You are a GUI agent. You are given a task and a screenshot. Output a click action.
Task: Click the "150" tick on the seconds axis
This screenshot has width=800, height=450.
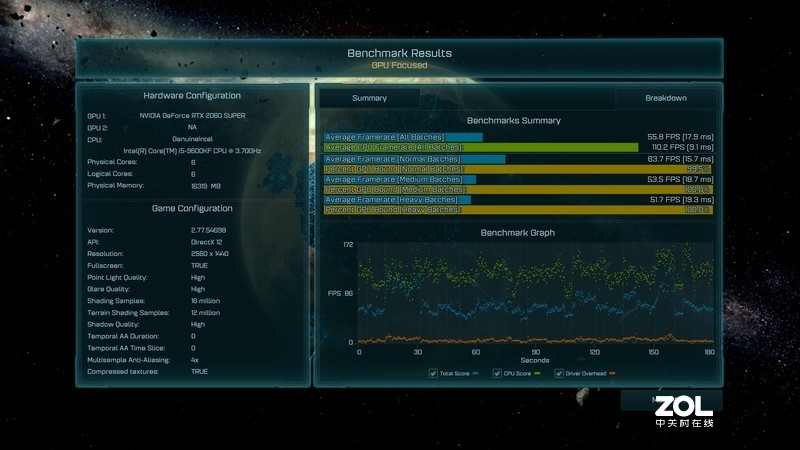(654, 352)
